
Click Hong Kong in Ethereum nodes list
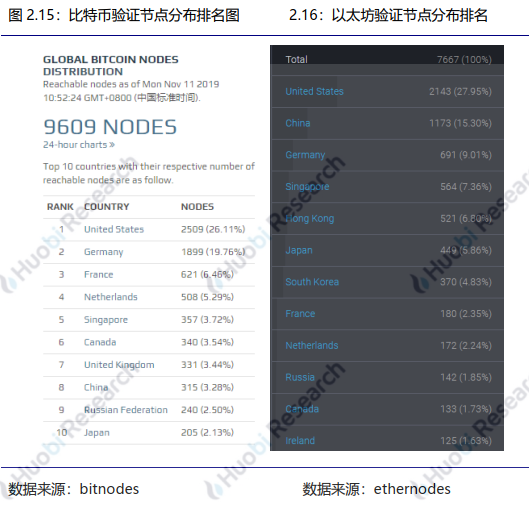click(309, 219)
